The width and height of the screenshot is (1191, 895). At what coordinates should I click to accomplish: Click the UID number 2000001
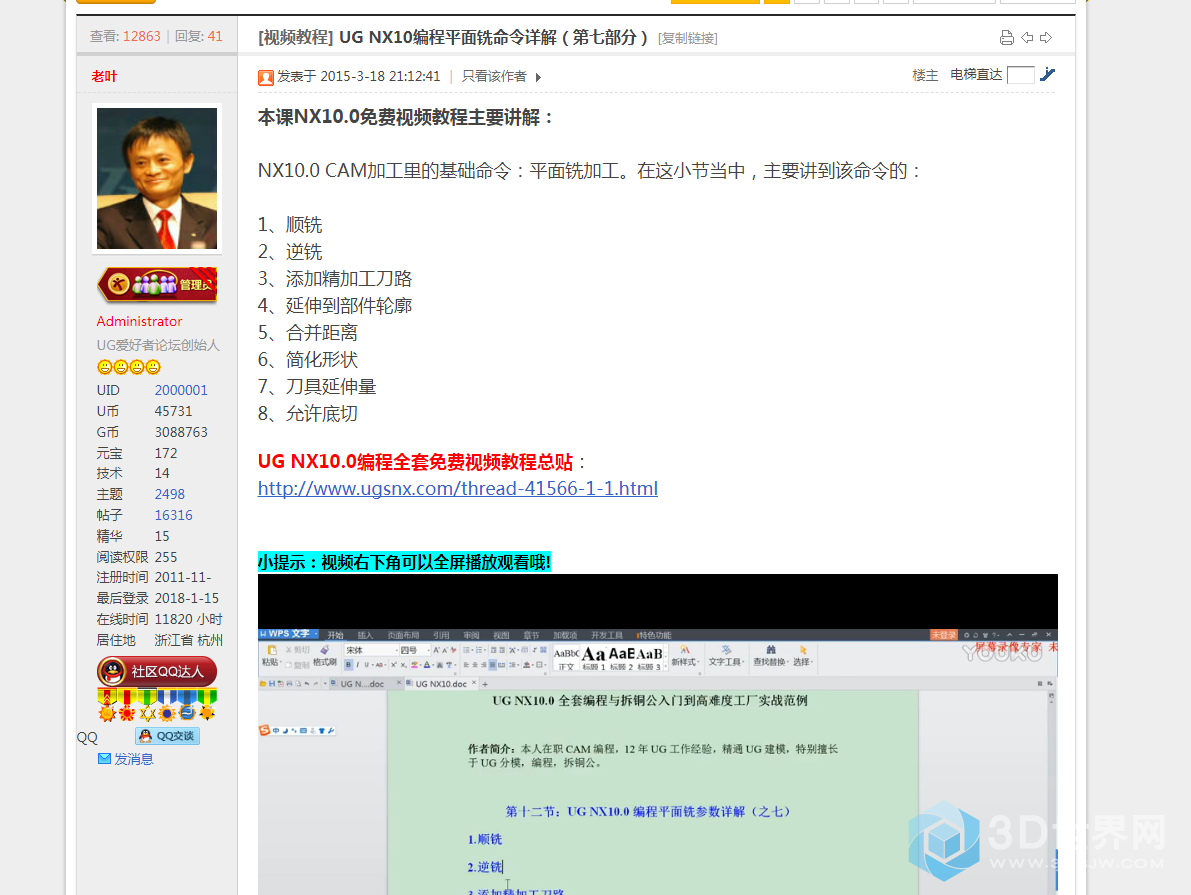tap(181, 390)
